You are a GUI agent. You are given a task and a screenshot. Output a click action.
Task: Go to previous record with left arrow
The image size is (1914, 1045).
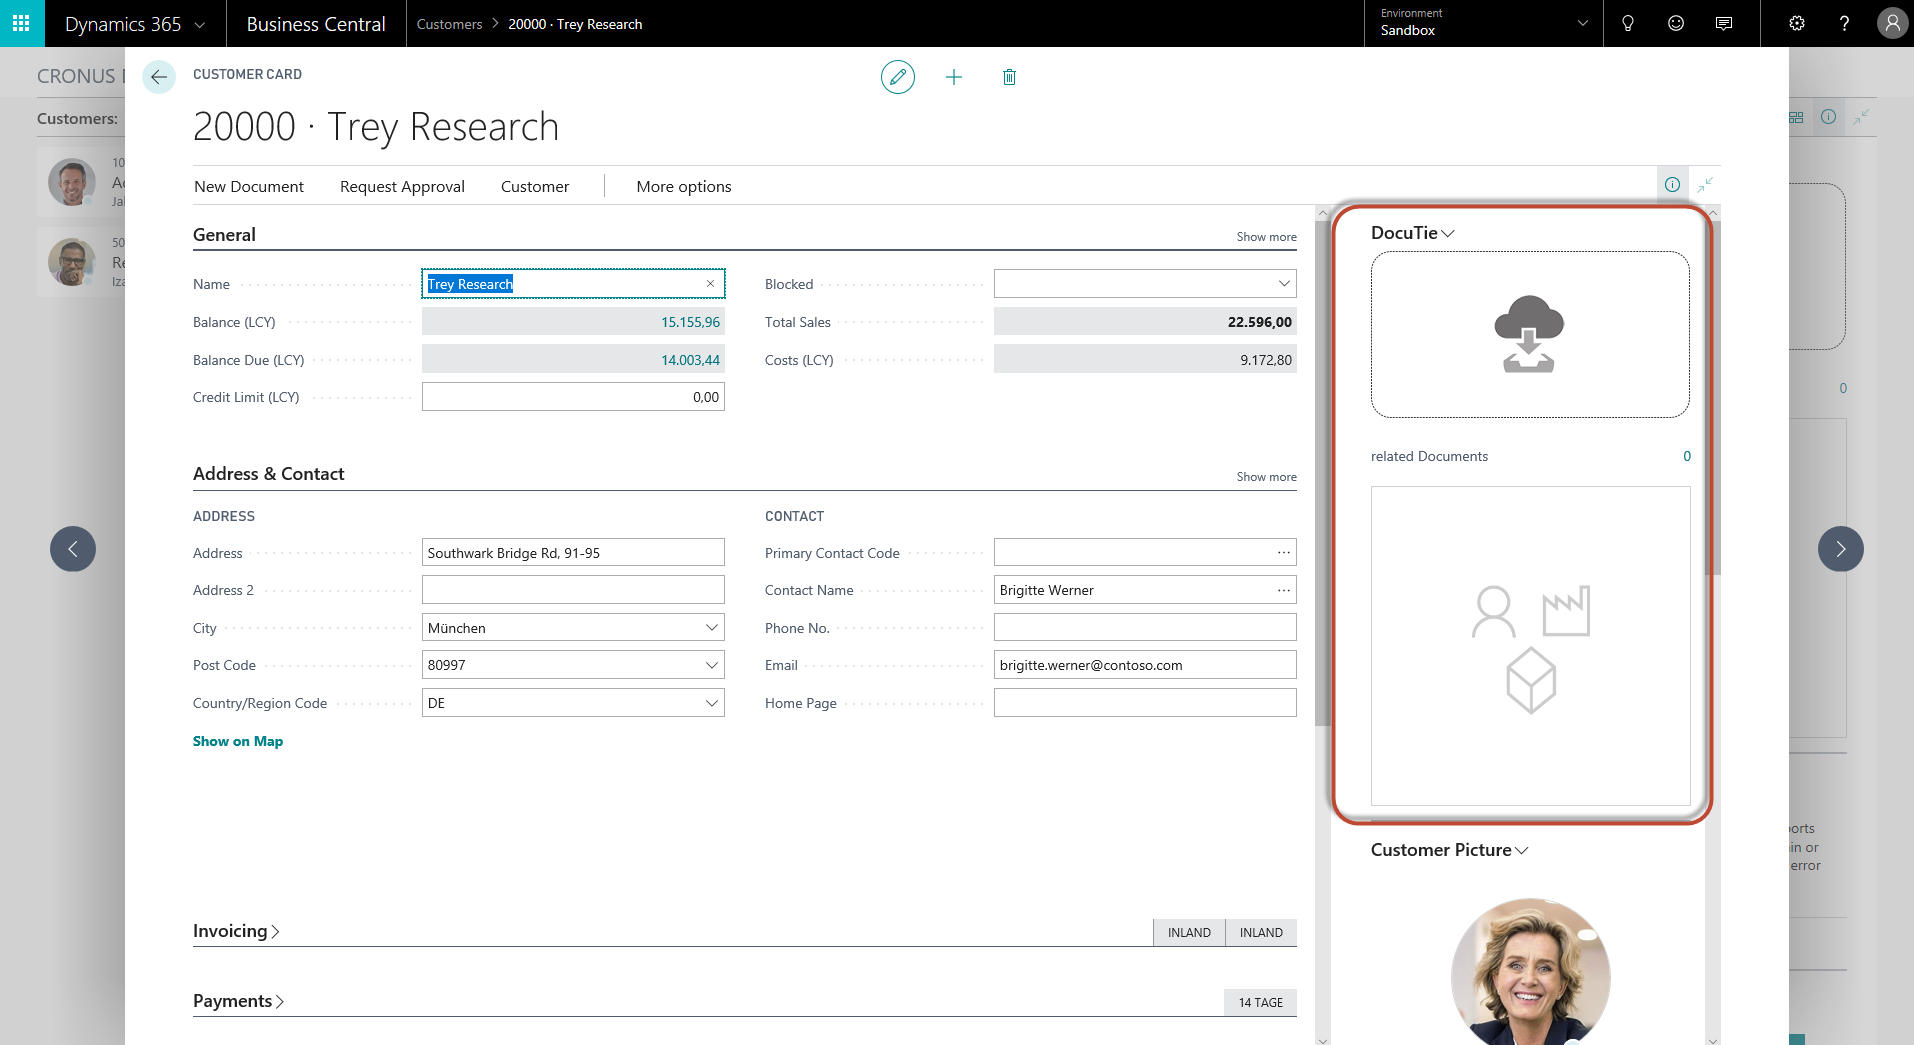tap(73, 549)
